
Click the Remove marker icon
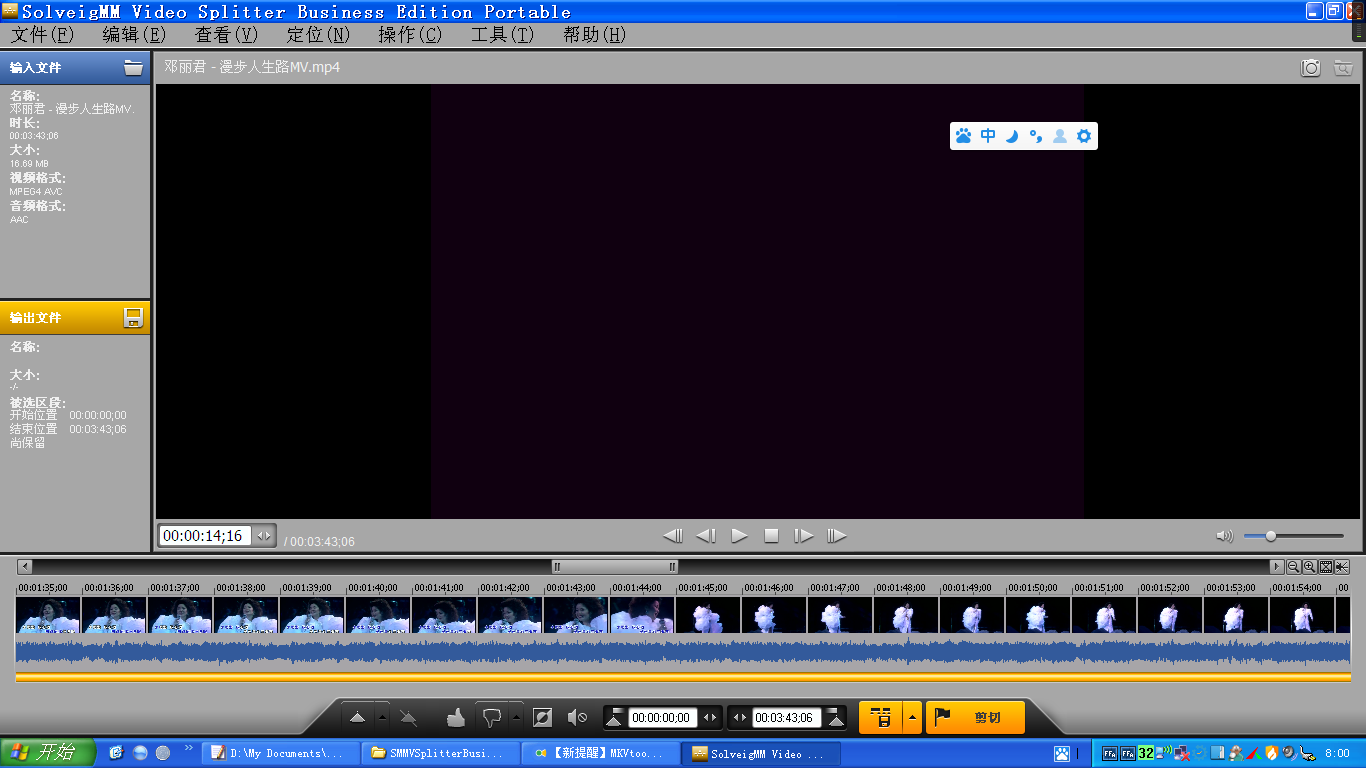[x=408, y=717]
